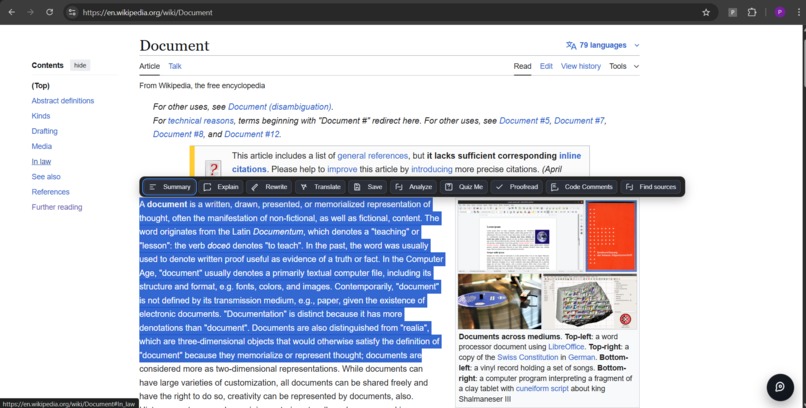Go to Further reading section in Contents
The width and height of the screenshot is (806, 408).
pos(57,207)
